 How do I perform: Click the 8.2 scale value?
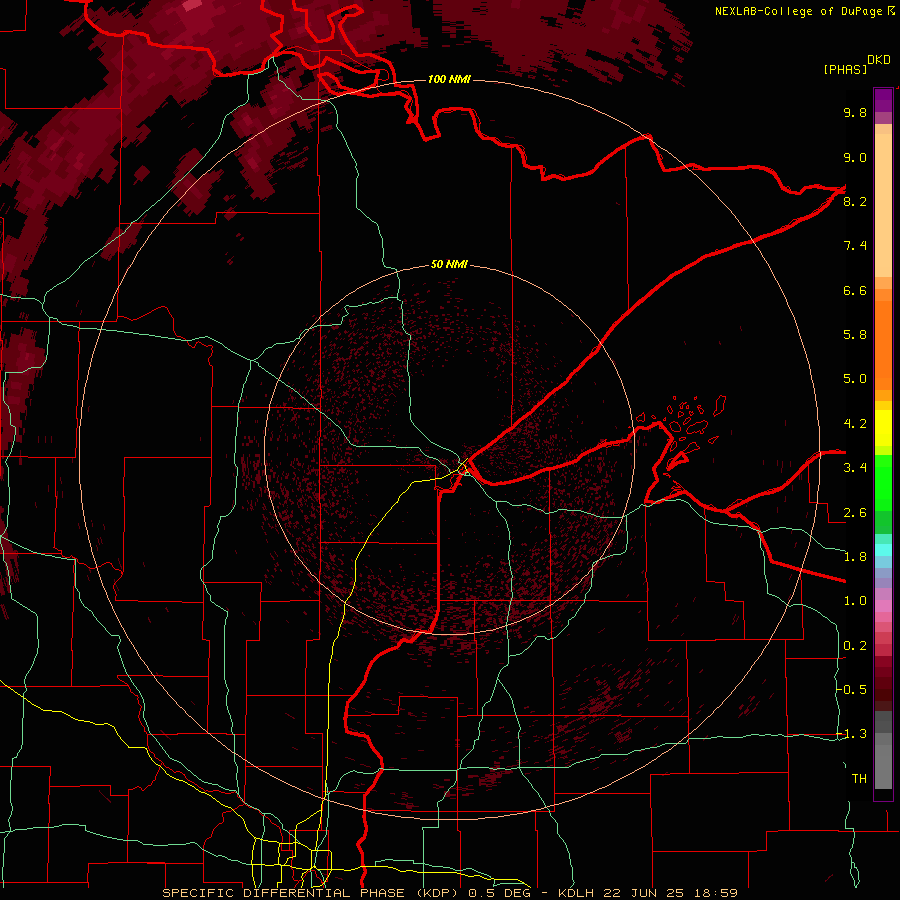tap(855, 201)
